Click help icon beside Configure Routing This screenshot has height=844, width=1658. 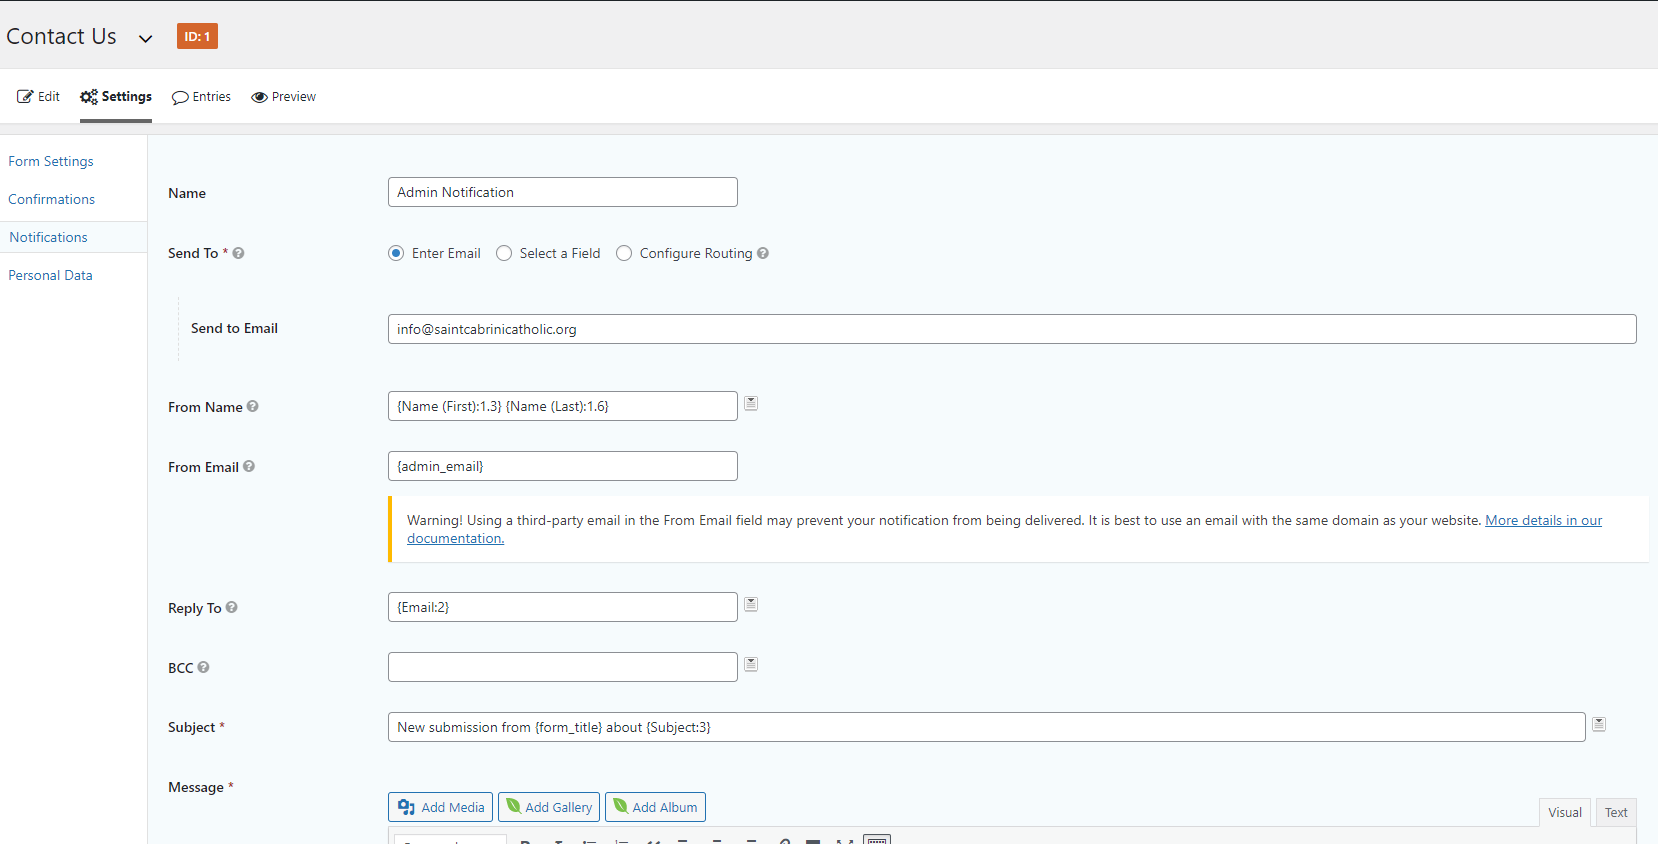[x=763, y=253]
